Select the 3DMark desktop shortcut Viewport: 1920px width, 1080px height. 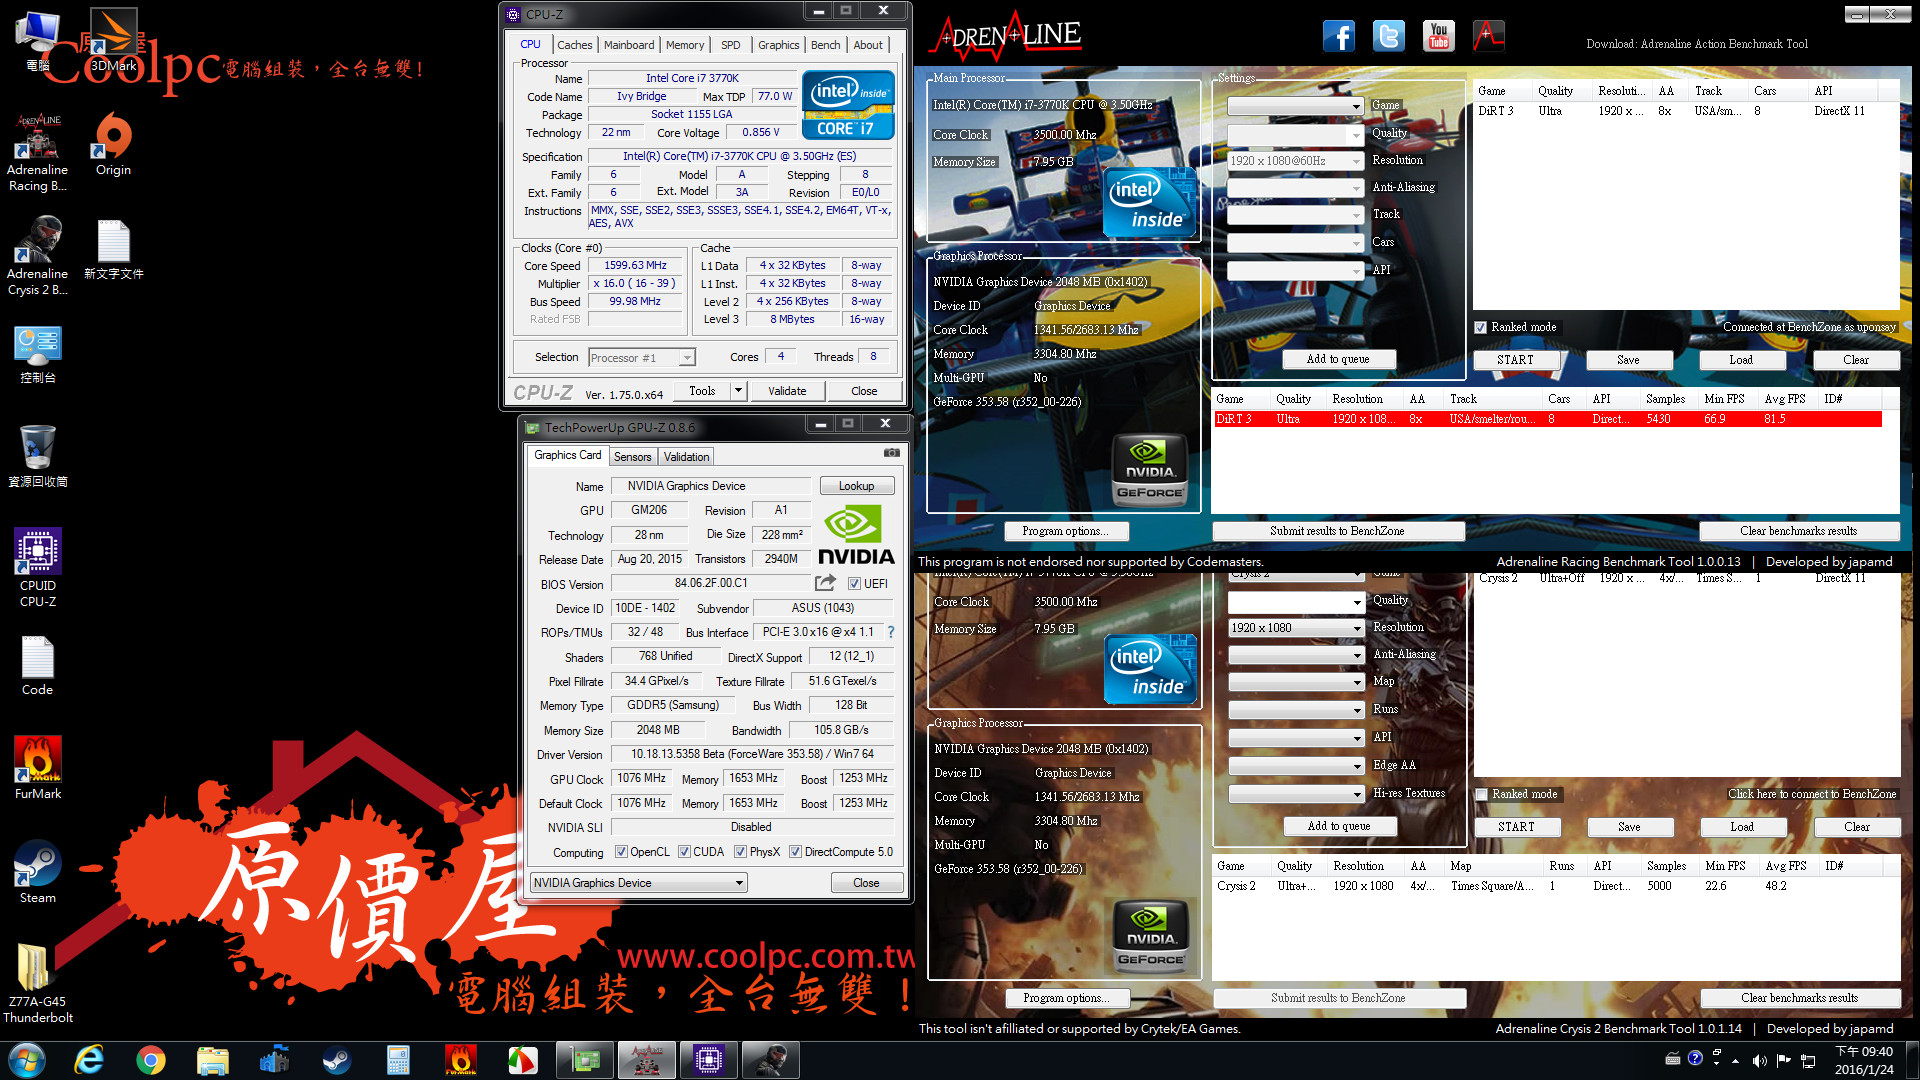113,42
